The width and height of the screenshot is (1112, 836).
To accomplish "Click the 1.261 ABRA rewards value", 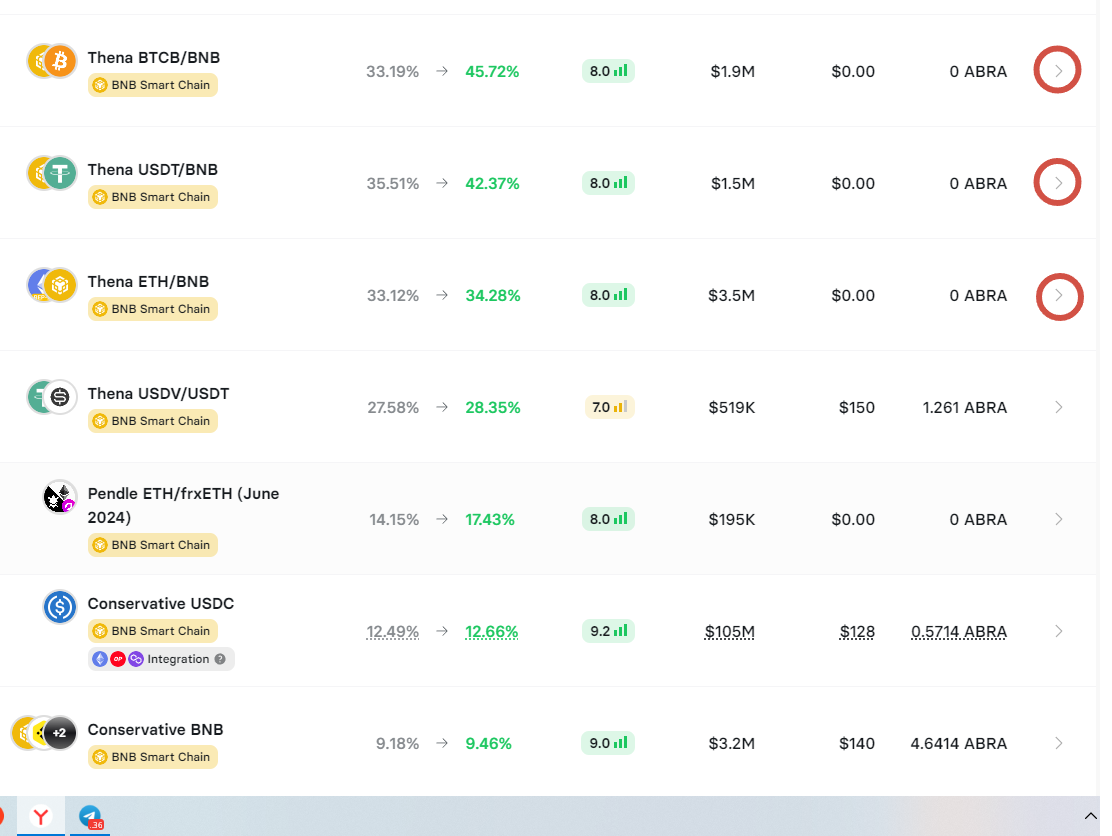I will coord(964,408).
